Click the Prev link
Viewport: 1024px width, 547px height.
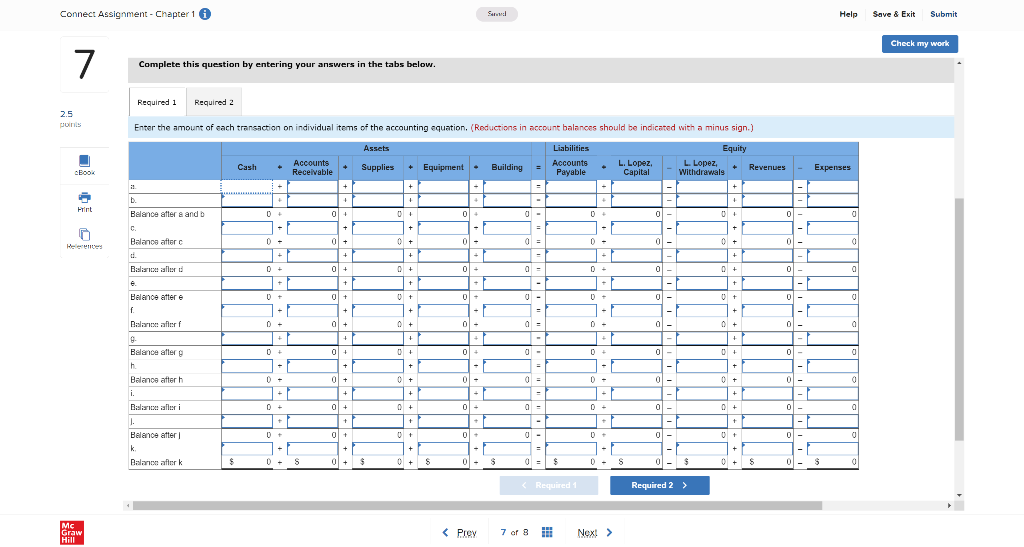(466, 533)
